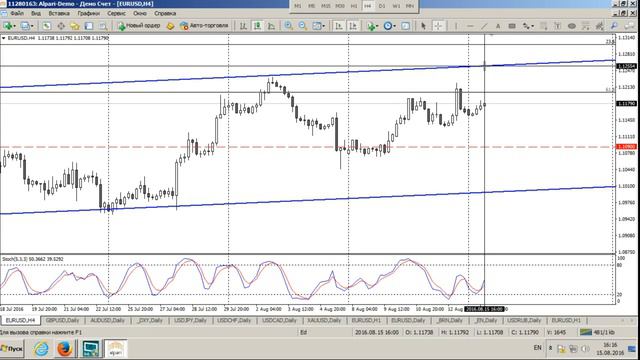Screen dimensions: 640x360
Task: Open MetaEditor yellow diamond icon
Action: point(170,26)
